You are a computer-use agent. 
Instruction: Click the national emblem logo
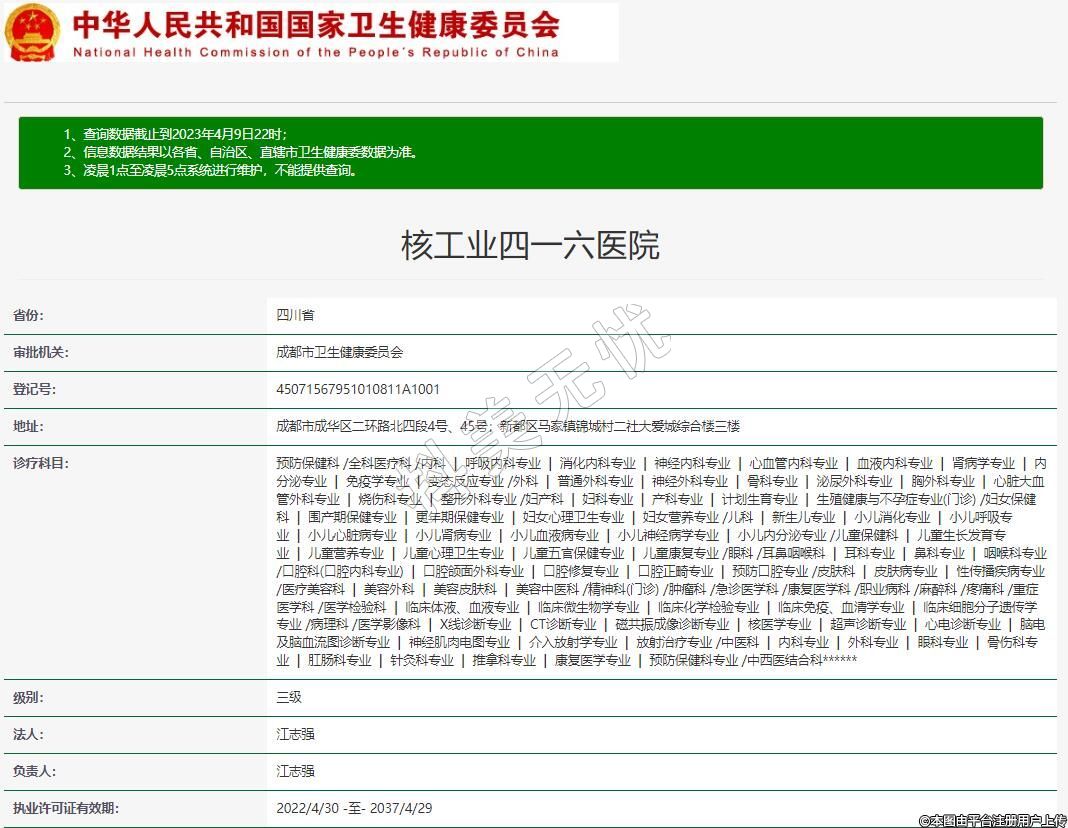point(32,32)
